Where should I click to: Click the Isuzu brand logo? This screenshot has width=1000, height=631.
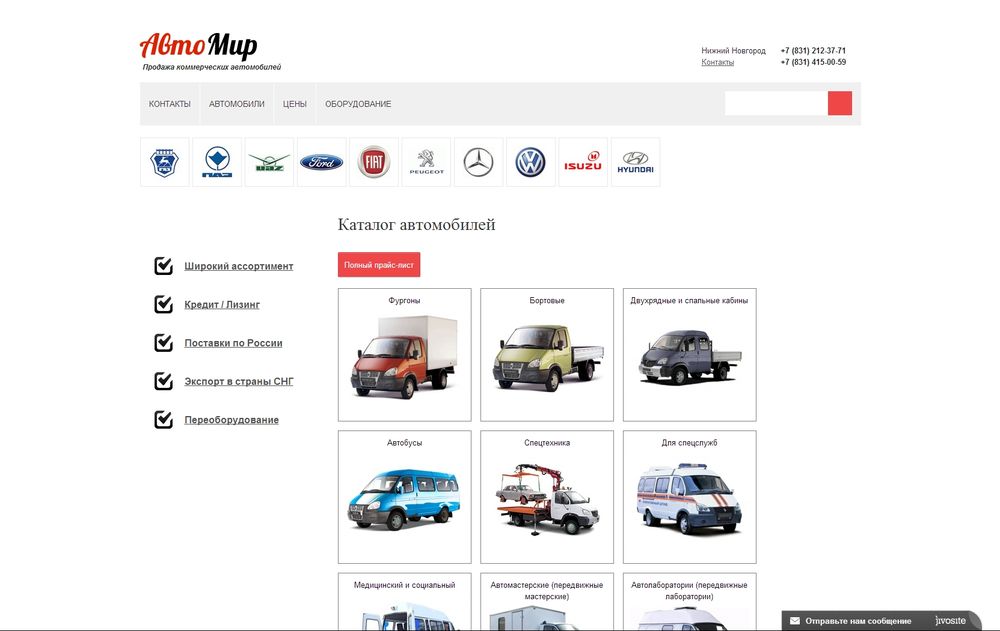583,162
